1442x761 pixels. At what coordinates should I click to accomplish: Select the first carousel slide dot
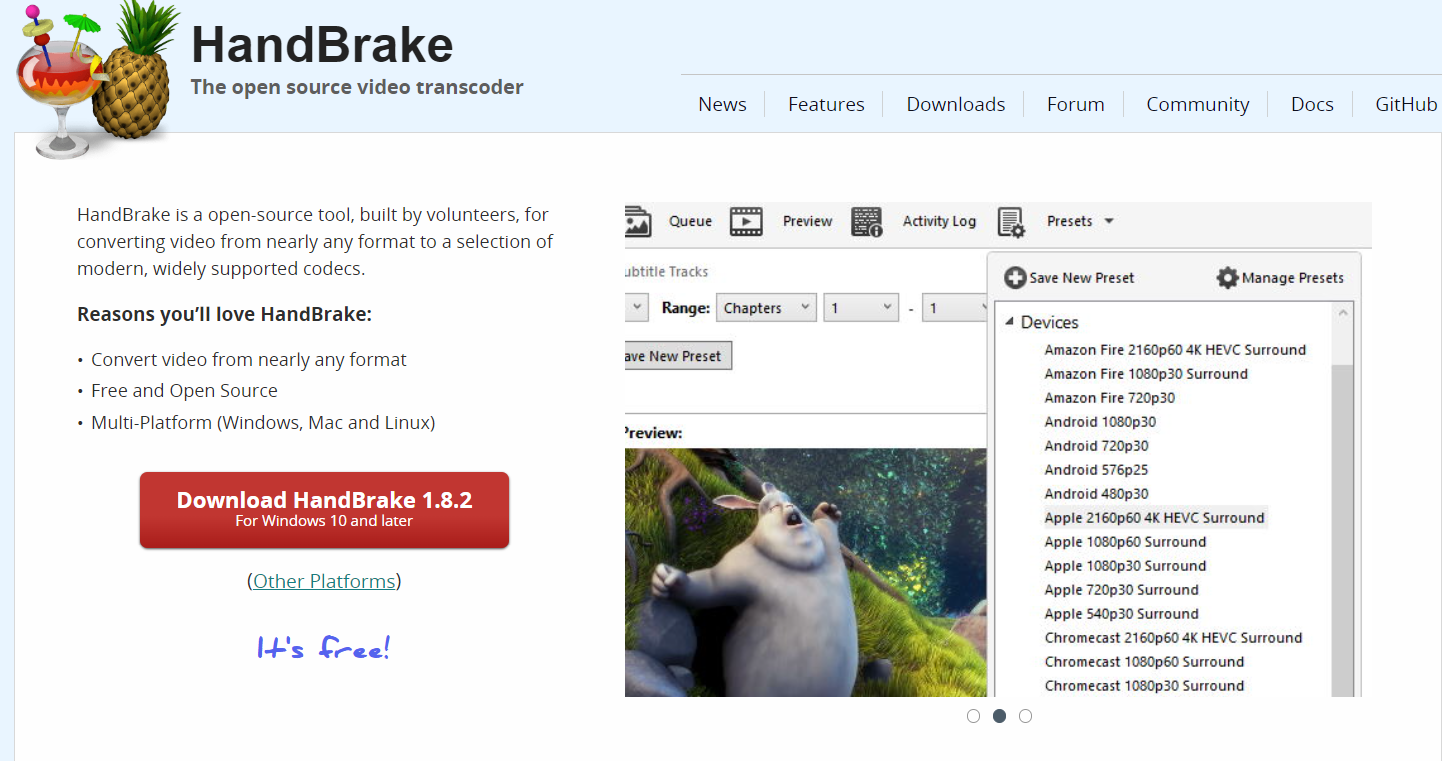973,716
